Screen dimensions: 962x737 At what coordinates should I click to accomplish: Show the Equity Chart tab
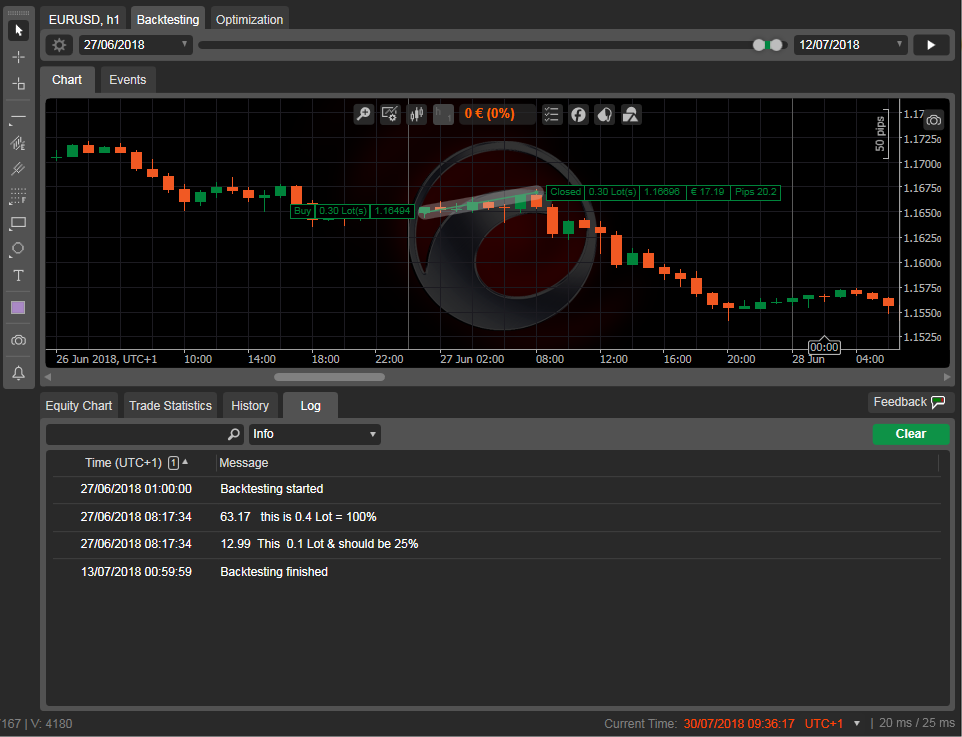click(79, 406)
